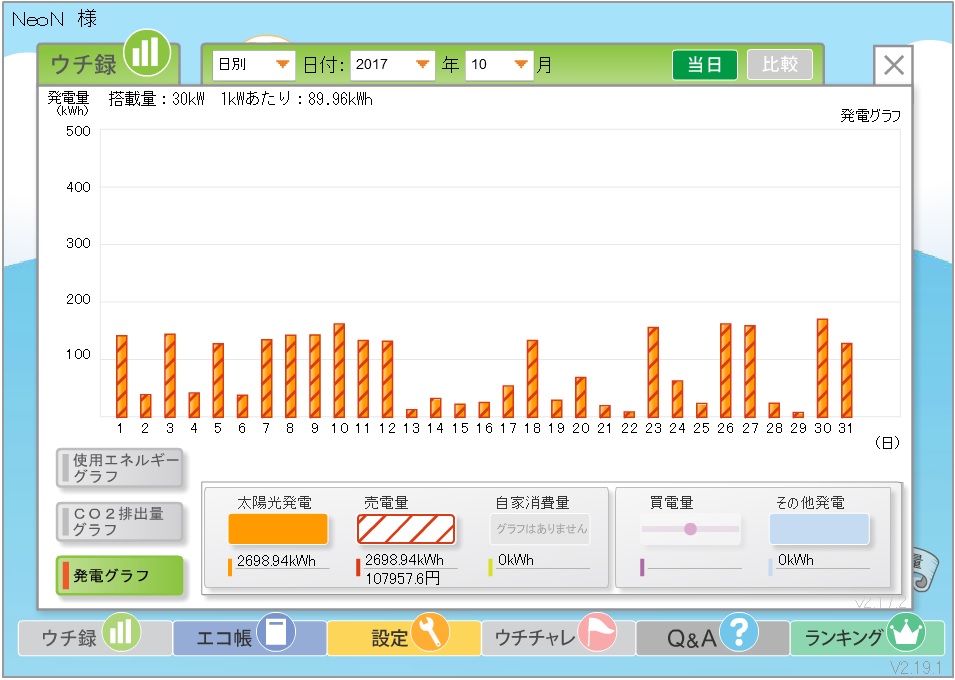This screenshot has width=955, height=680.
Task: Click the question mark icon on Q&A
Action: tap(739, 632)
